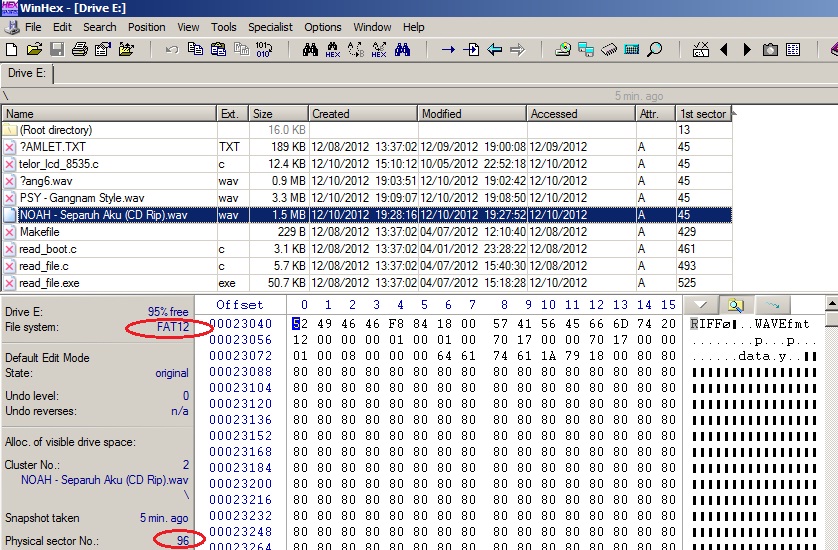Image resolution: width=838 pixels, height=550 pixels.
Task: Open the Position menu
Action: pyautogui.click(x=147, y=27)
